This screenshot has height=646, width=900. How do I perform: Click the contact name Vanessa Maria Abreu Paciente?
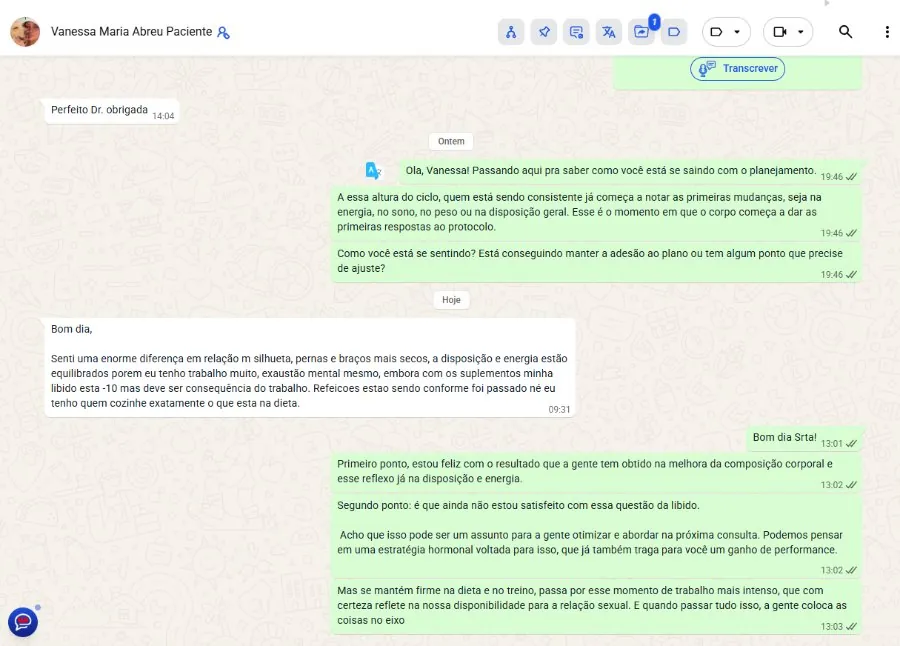point(131,32)
